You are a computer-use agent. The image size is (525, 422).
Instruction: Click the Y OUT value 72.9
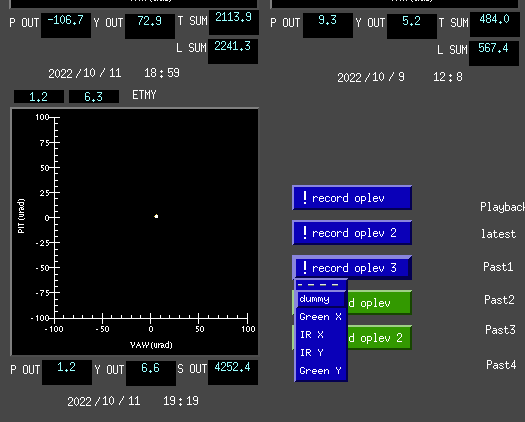150,26
